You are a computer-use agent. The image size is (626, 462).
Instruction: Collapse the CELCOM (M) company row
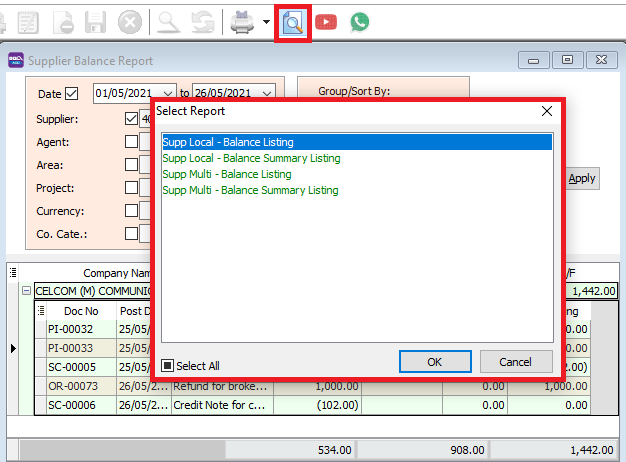coord(26,291)
